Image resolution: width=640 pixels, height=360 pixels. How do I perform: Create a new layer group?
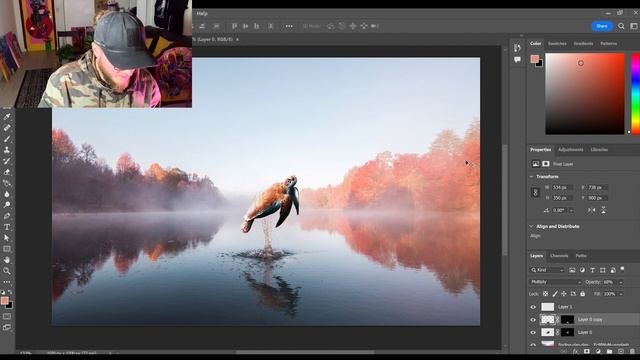(609, 351)
